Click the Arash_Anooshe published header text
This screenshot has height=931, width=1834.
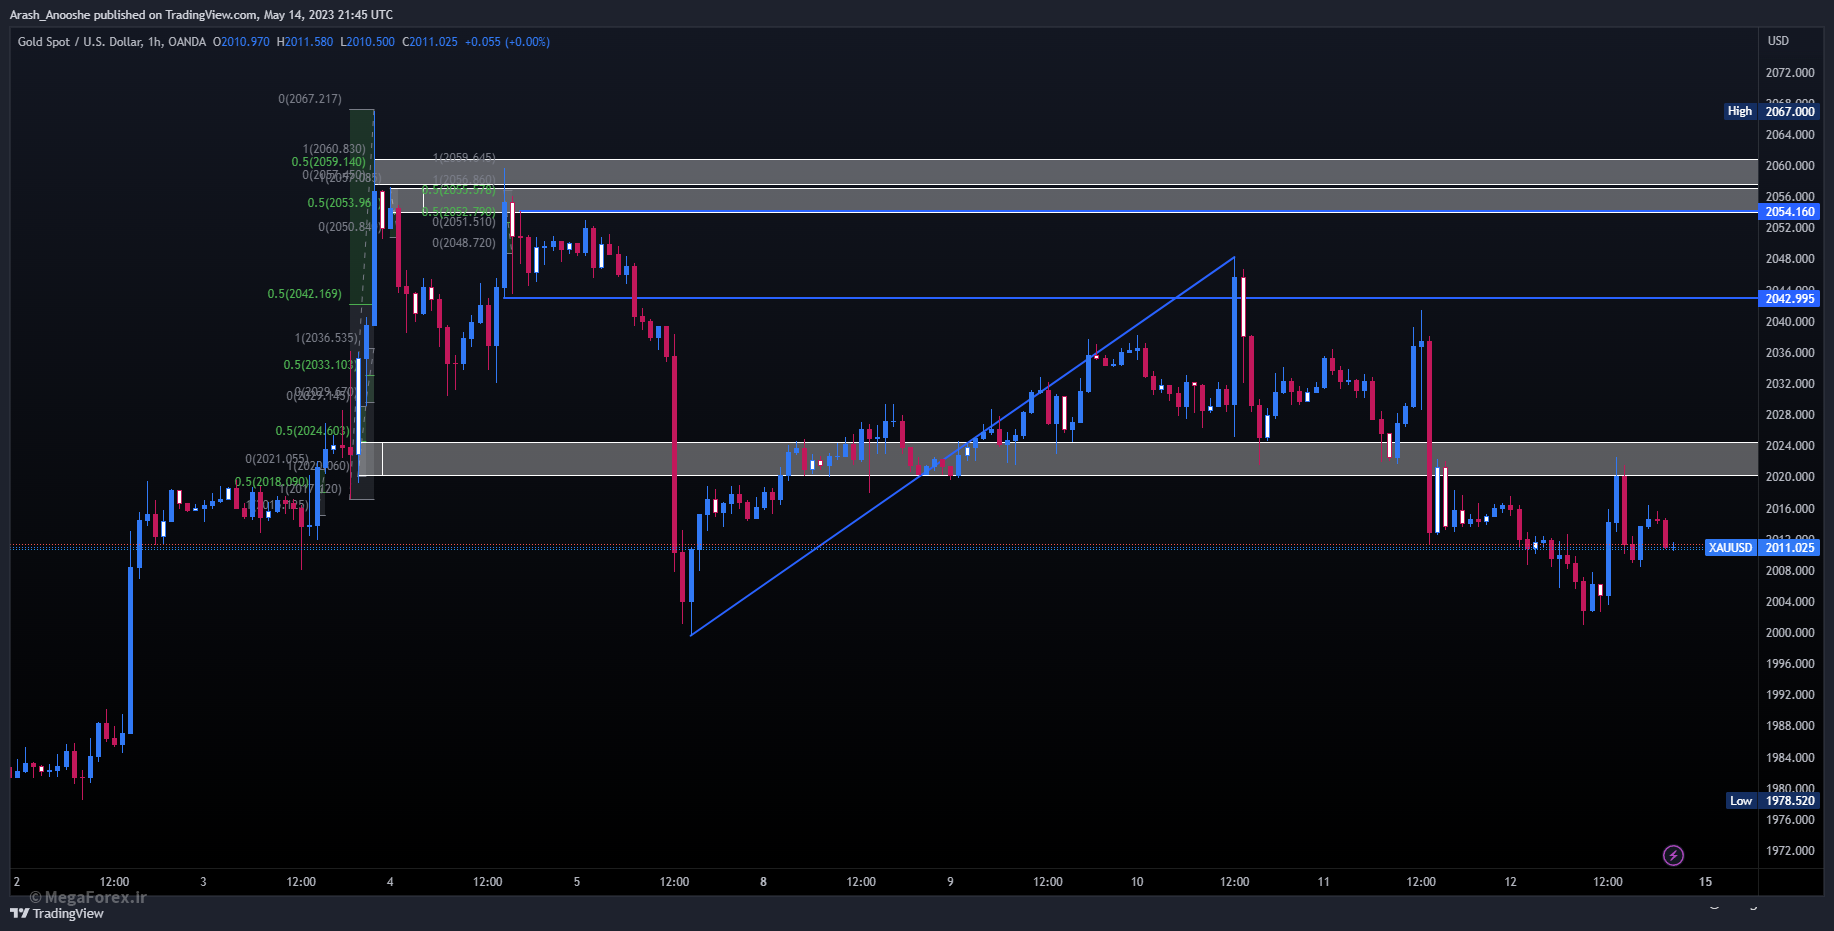(x=200, y=15)
